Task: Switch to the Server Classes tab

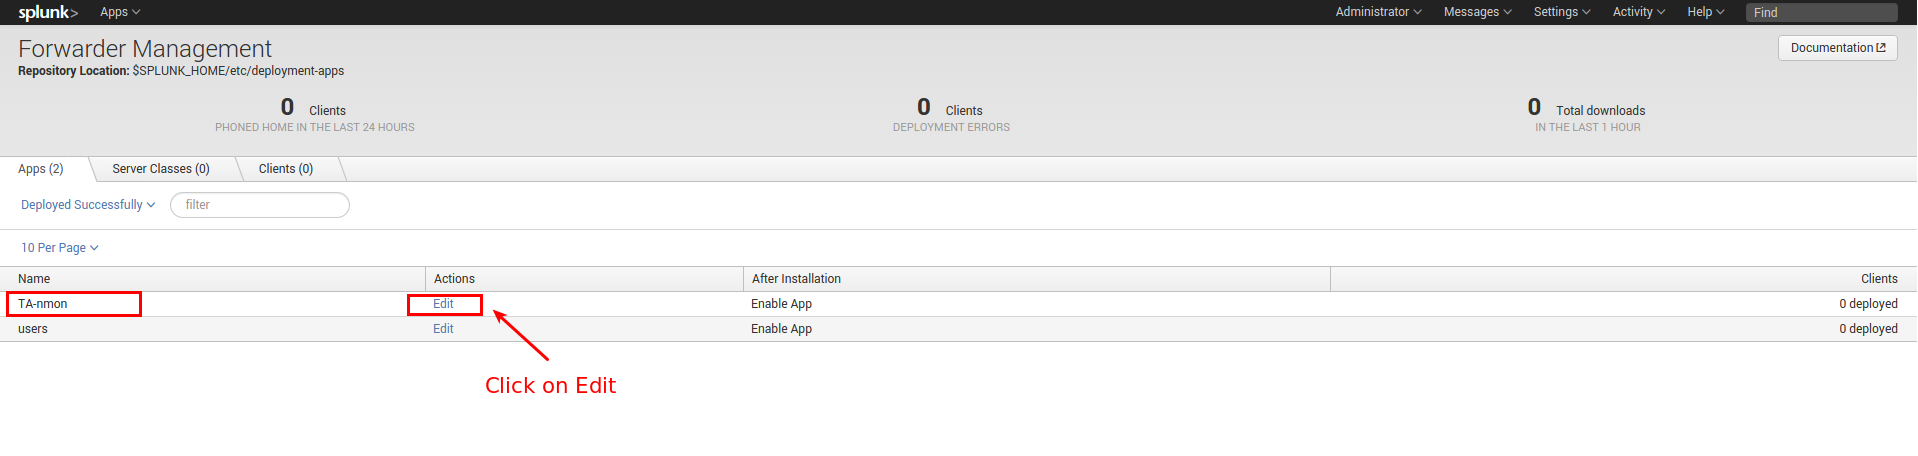Action: (x=161, y=169)
